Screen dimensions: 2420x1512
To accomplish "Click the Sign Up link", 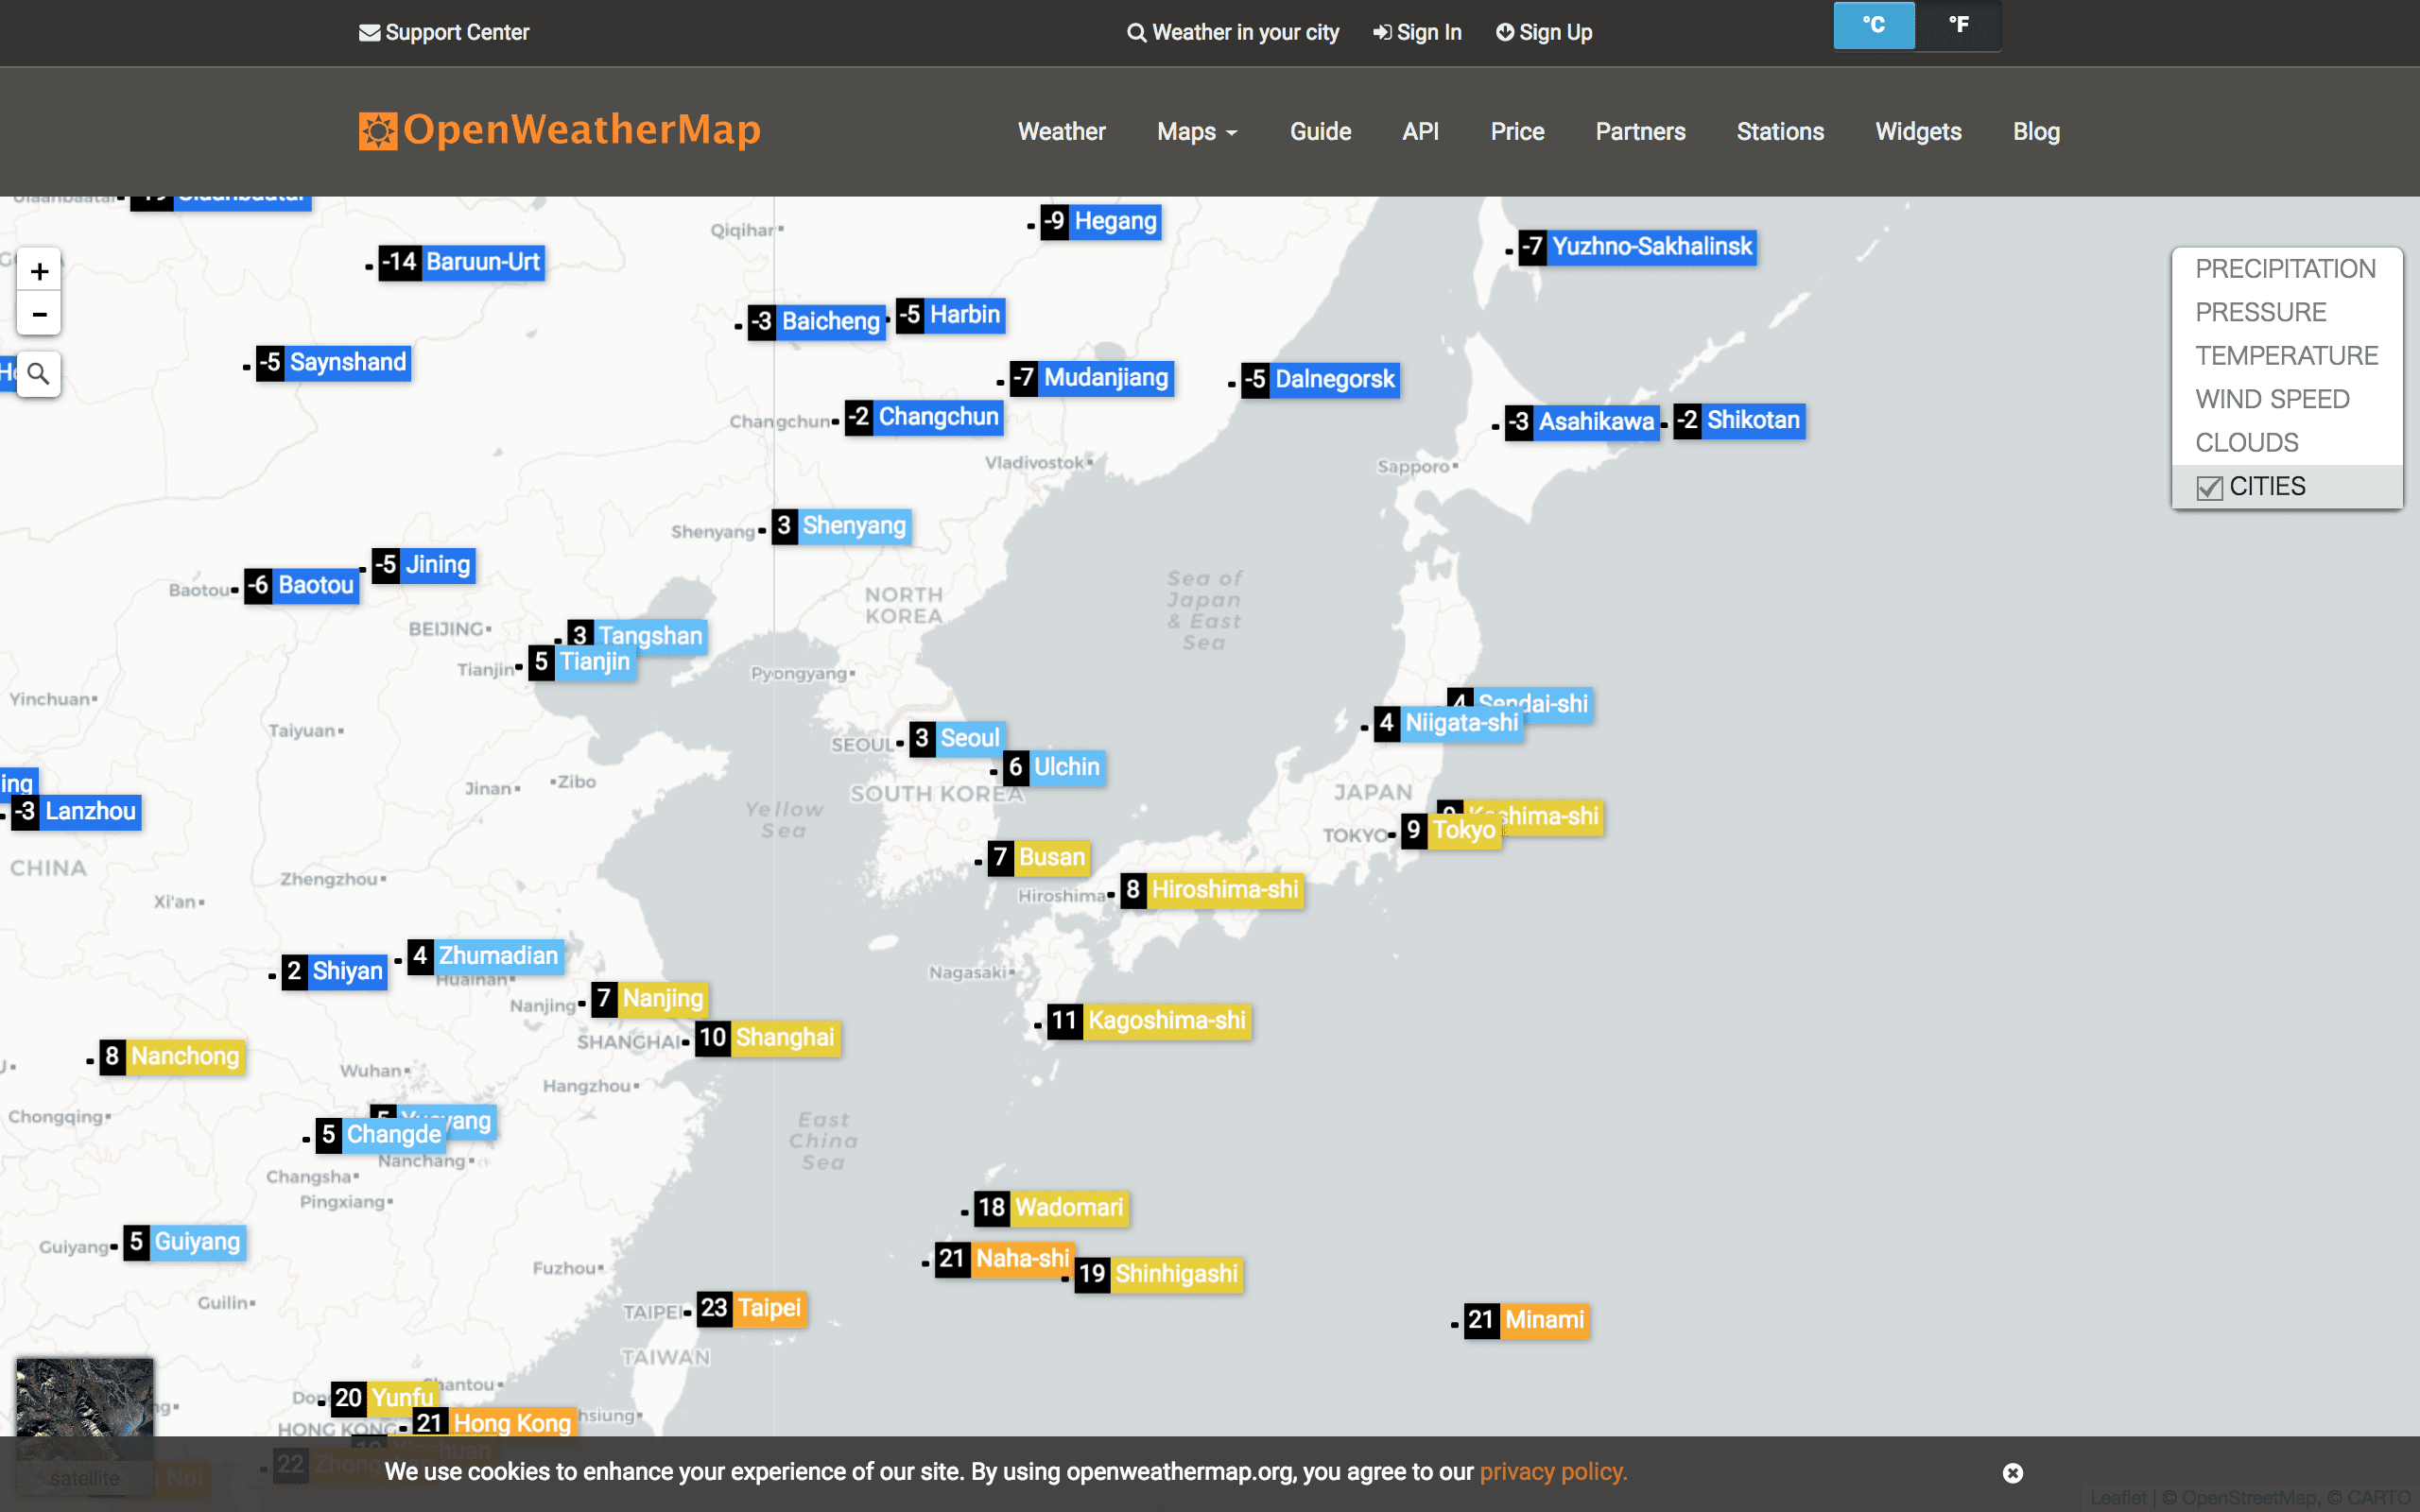I will (1544, 32).
